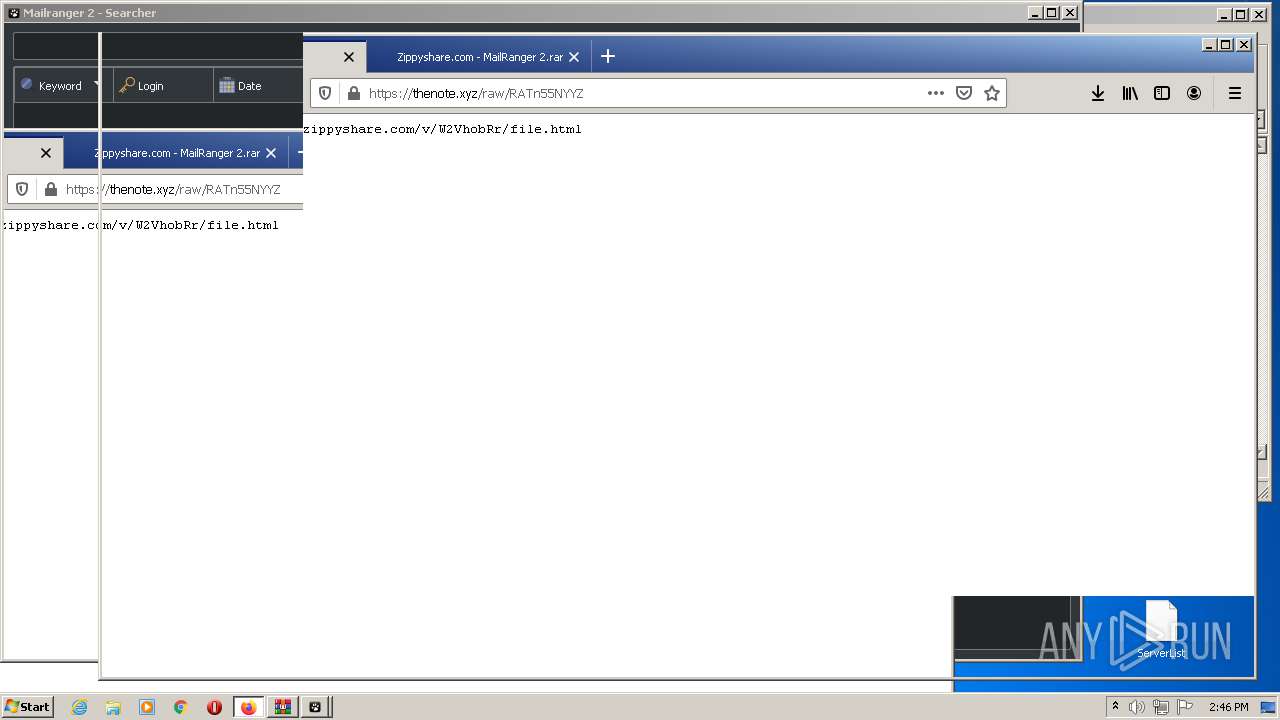Save page to Pocket icon
Viewport: 1280px width, 720px height.
point(964,93)
